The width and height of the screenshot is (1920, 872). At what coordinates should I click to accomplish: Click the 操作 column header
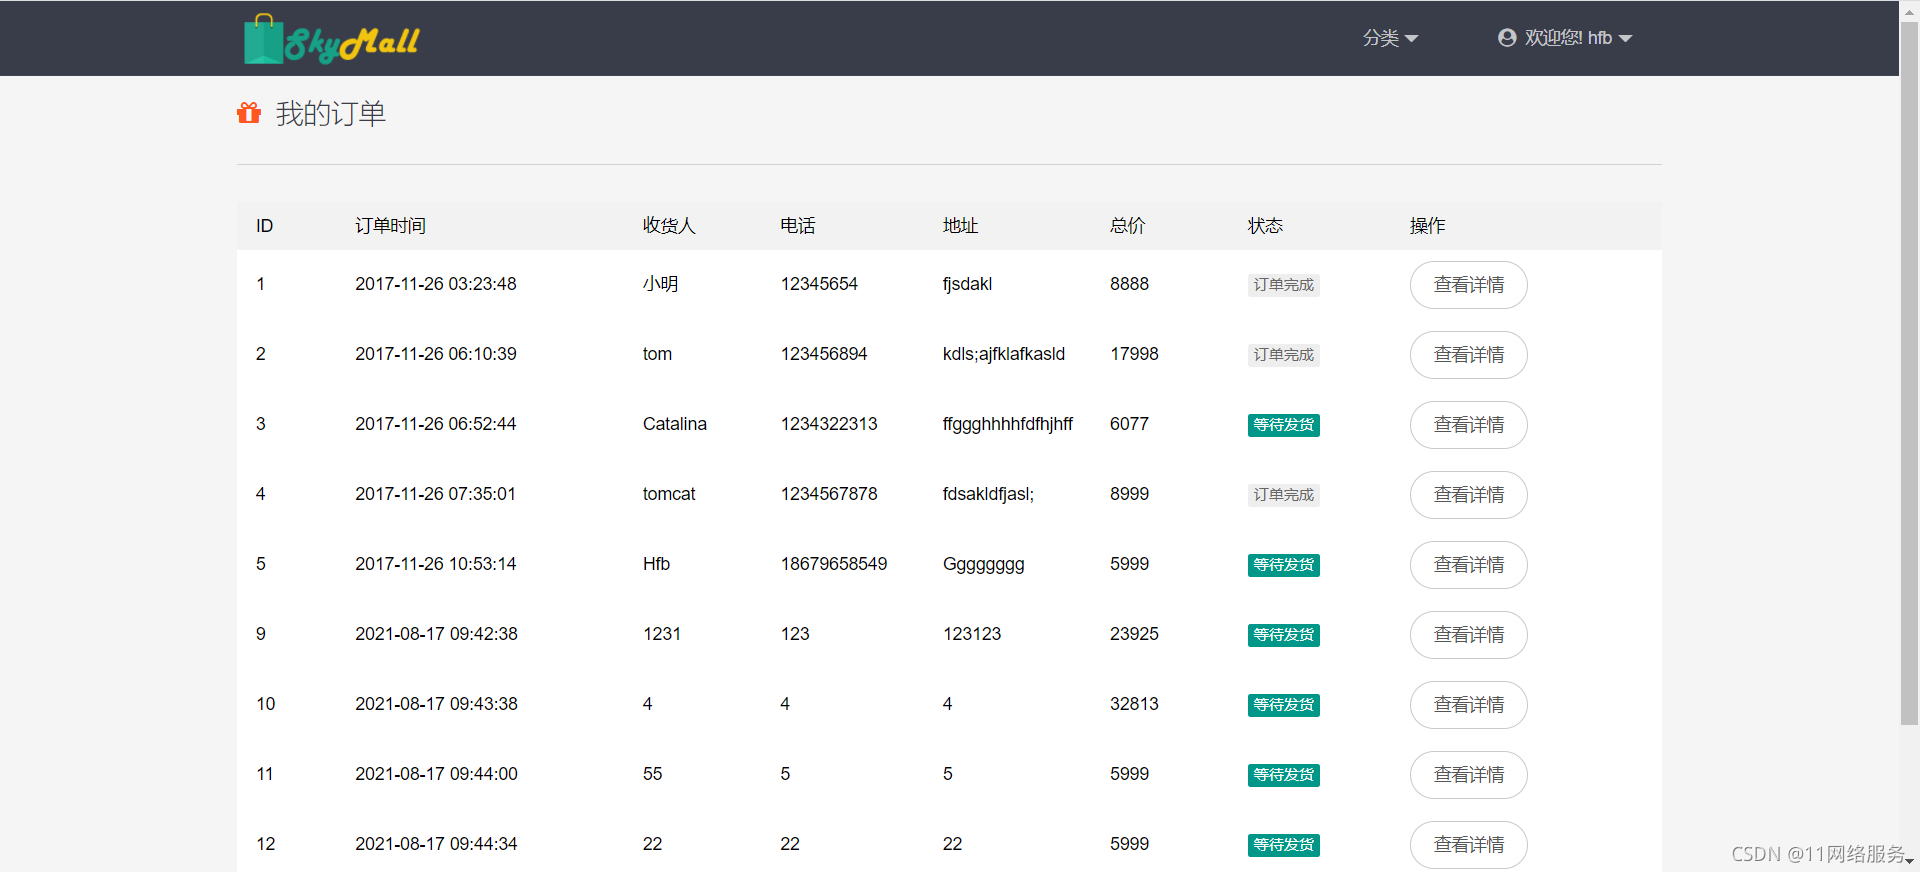pyautogui.click(x=1428, y=226)
